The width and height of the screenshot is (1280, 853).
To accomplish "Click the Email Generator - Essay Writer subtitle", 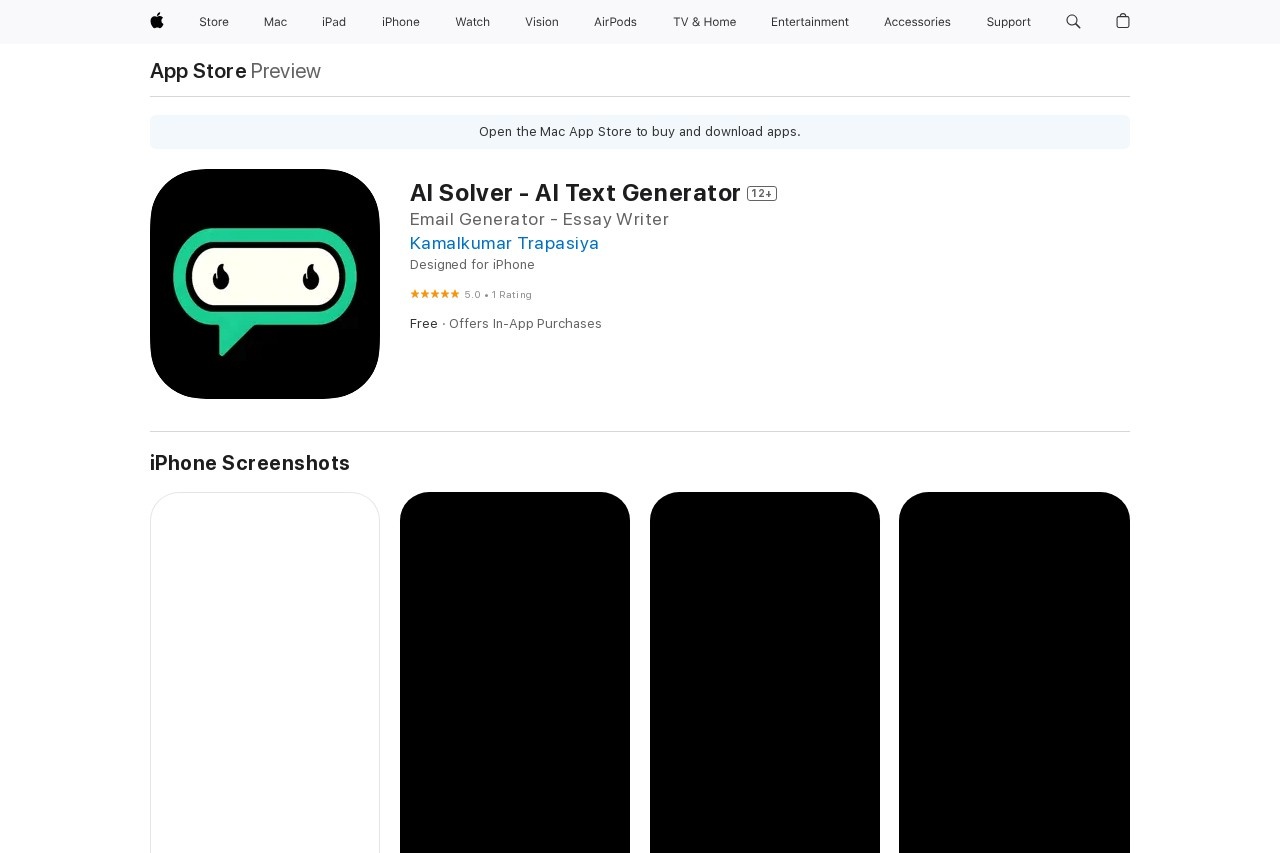I will click(x=539, y=219).
